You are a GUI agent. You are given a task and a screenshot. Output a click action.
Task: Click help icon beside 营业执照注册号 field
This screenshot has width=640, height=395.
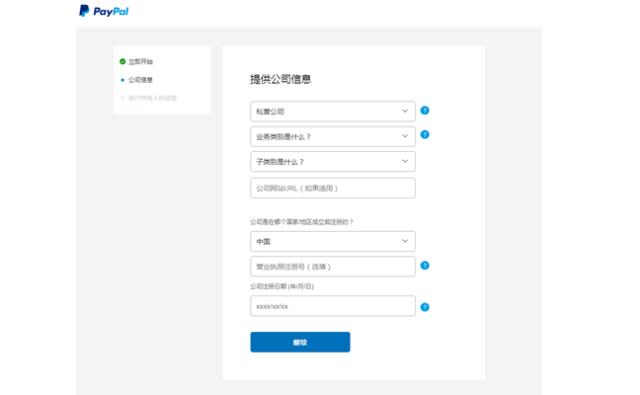pyautogui.click(x=424, y=265)
